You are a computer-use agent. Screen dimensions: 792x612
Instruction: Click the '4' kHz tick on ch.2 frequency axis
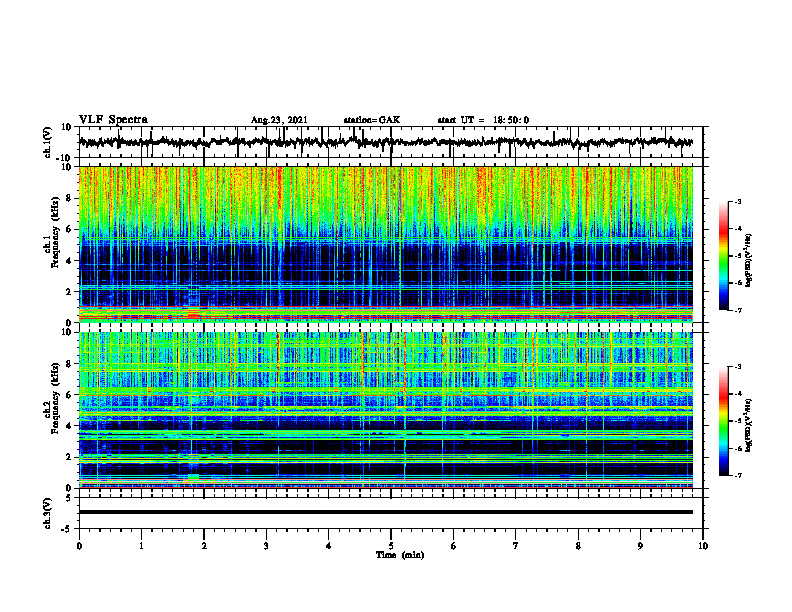pos(69,426)
